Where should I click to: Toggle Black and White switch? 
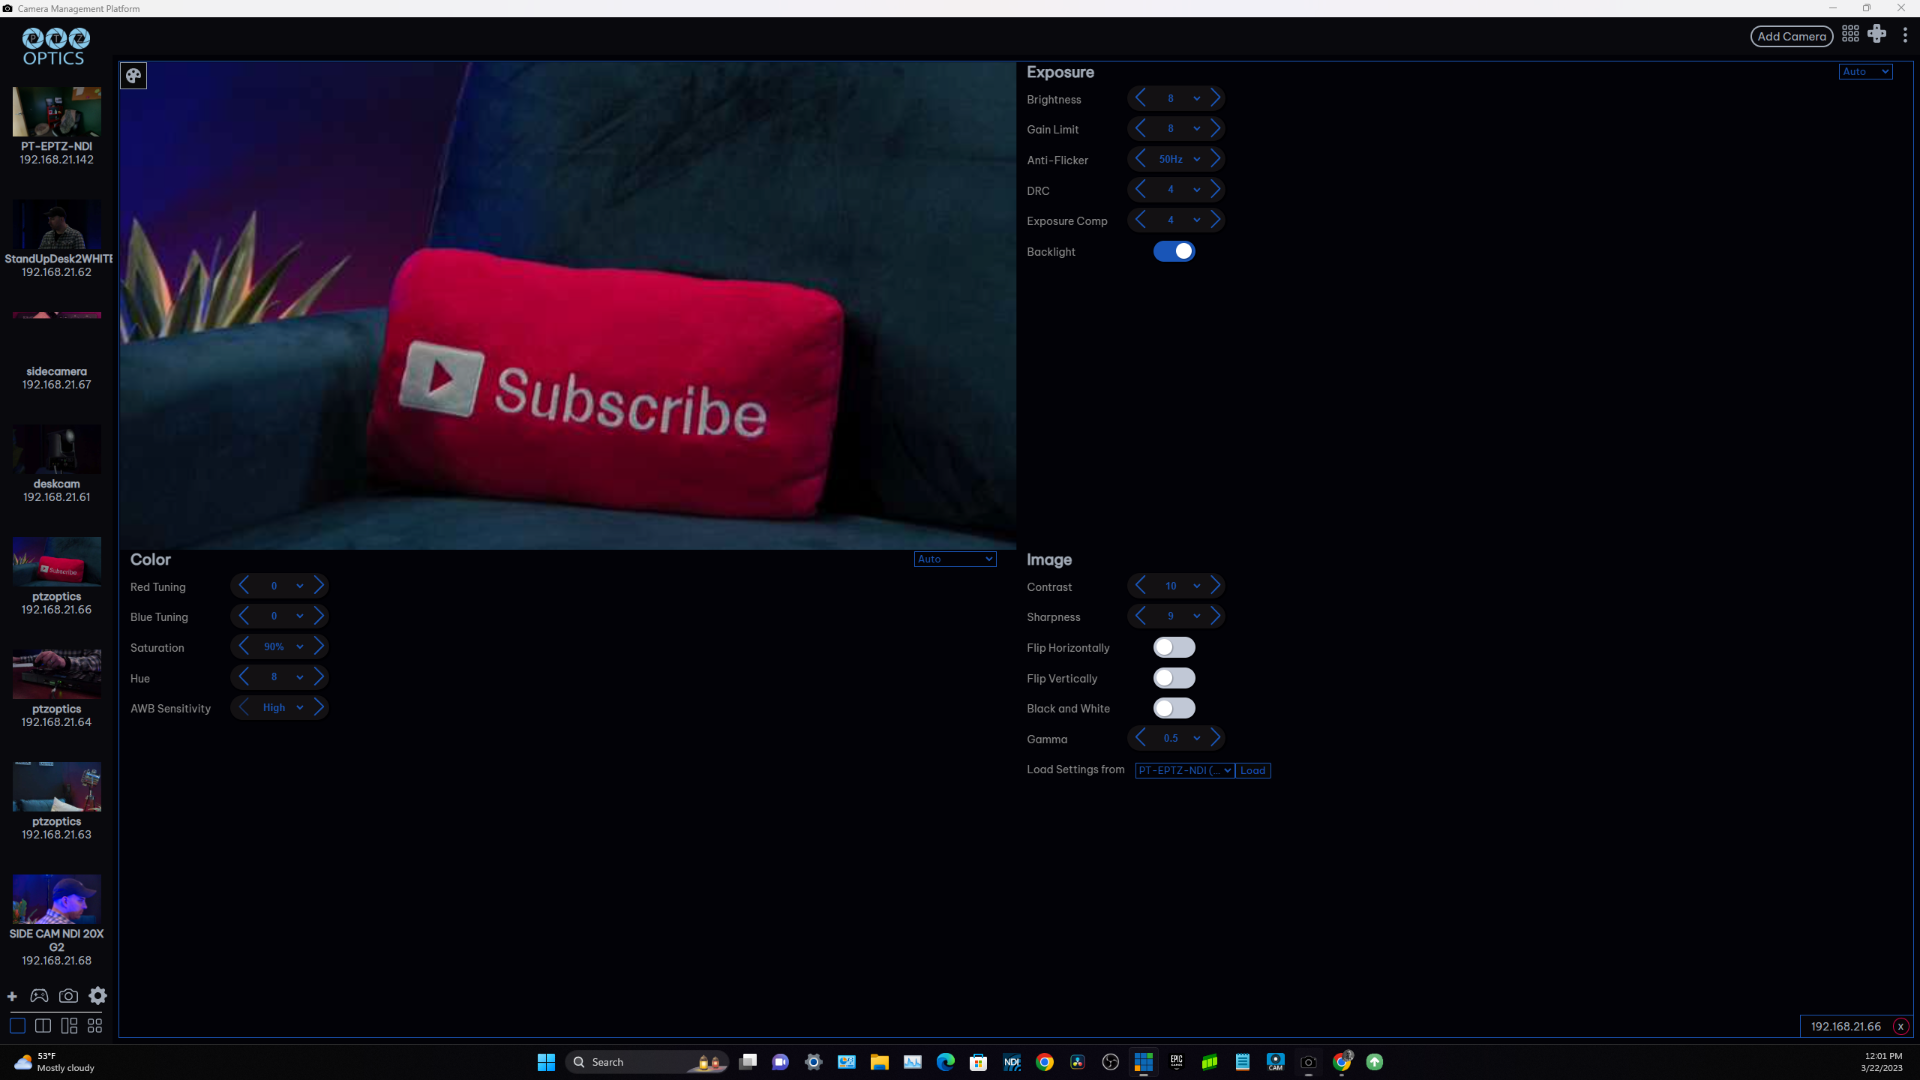[1174, 708]
